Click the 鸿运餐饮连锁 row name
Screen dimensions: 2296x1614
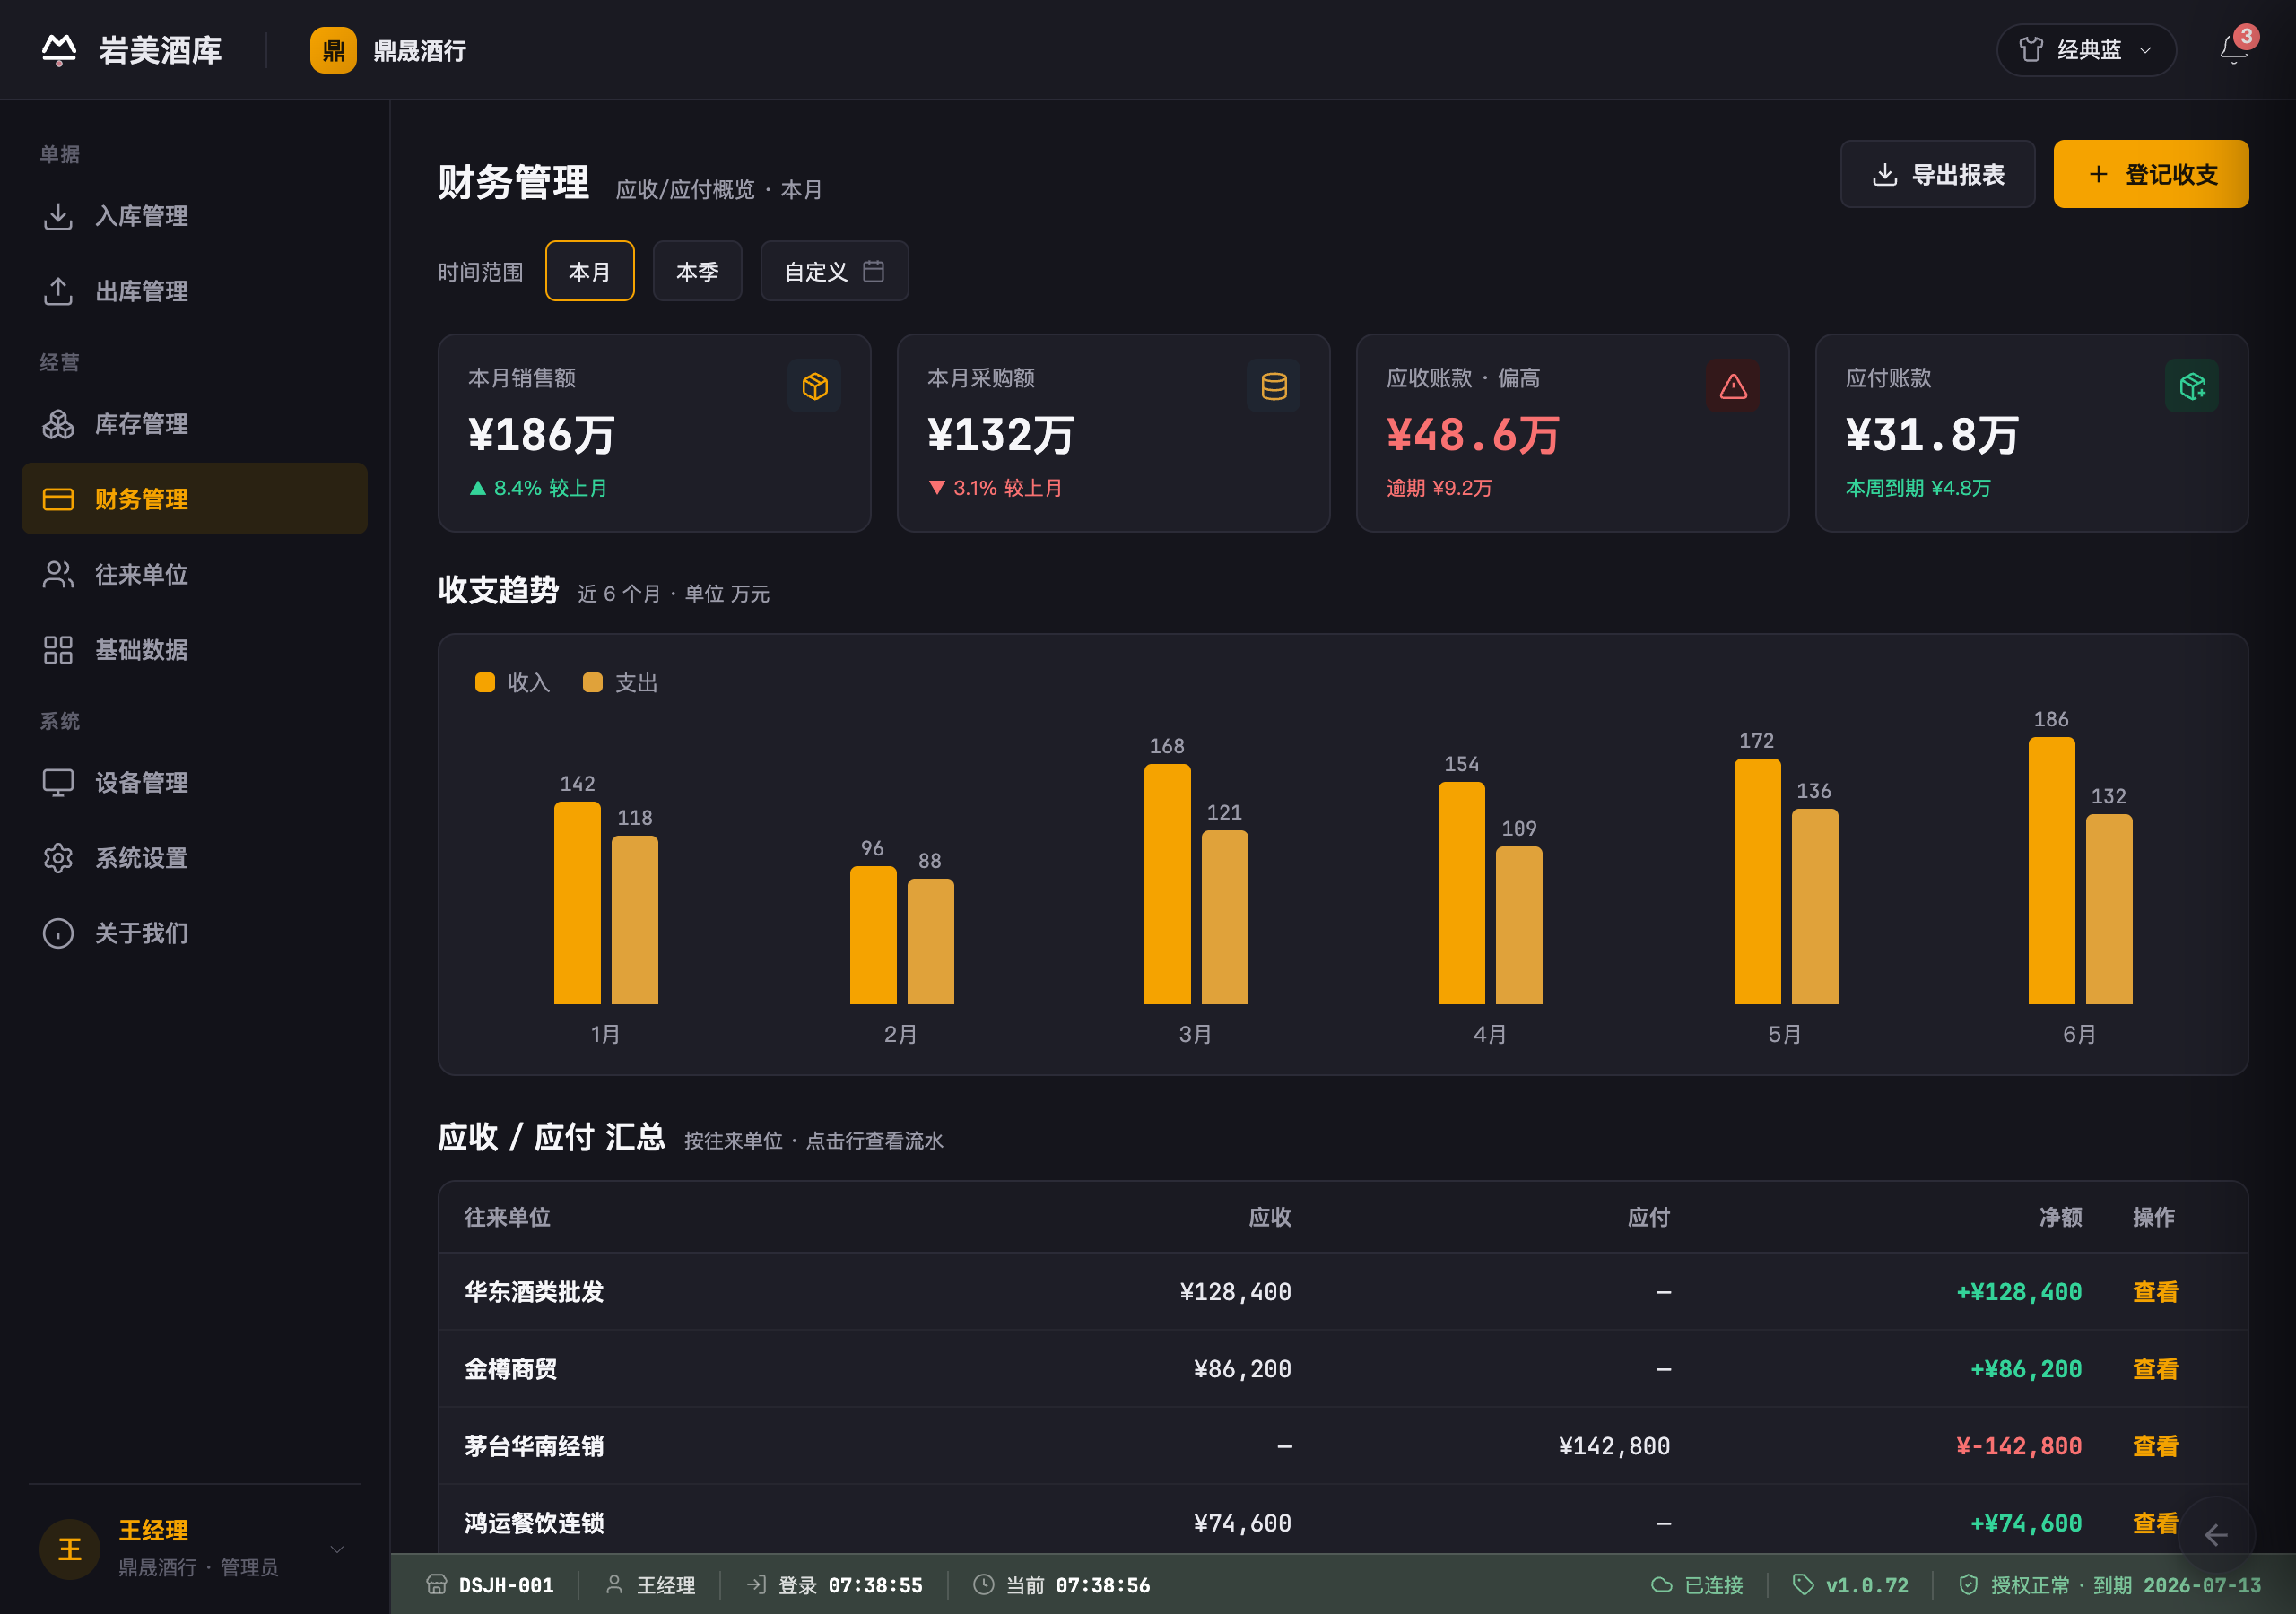534,1523
